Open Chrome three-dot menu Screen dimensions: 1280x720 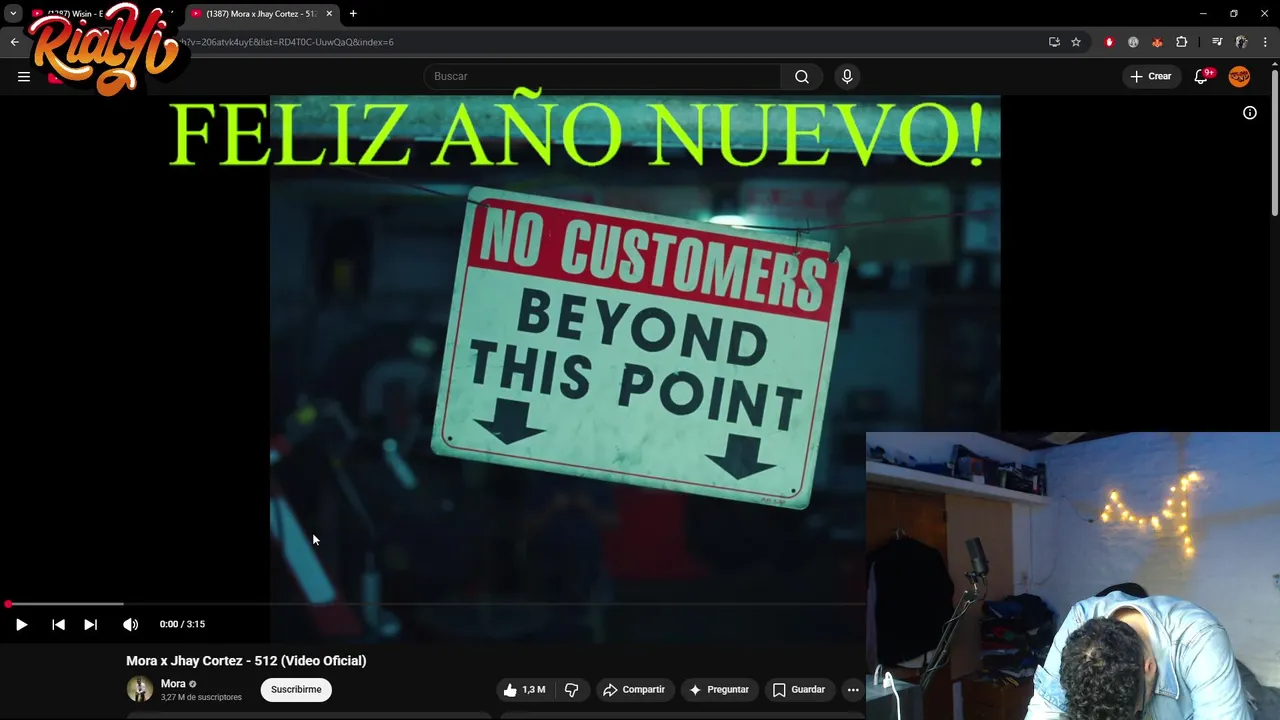point(1265,42)
